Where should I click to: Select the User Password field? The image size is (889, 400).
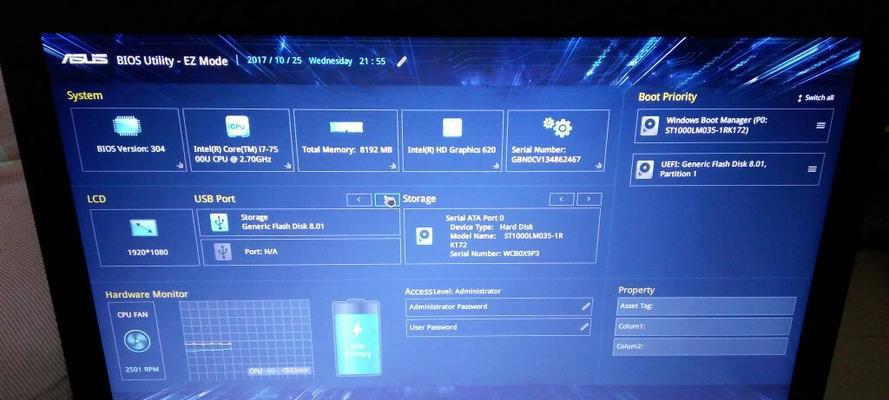[x=498, y=327]
